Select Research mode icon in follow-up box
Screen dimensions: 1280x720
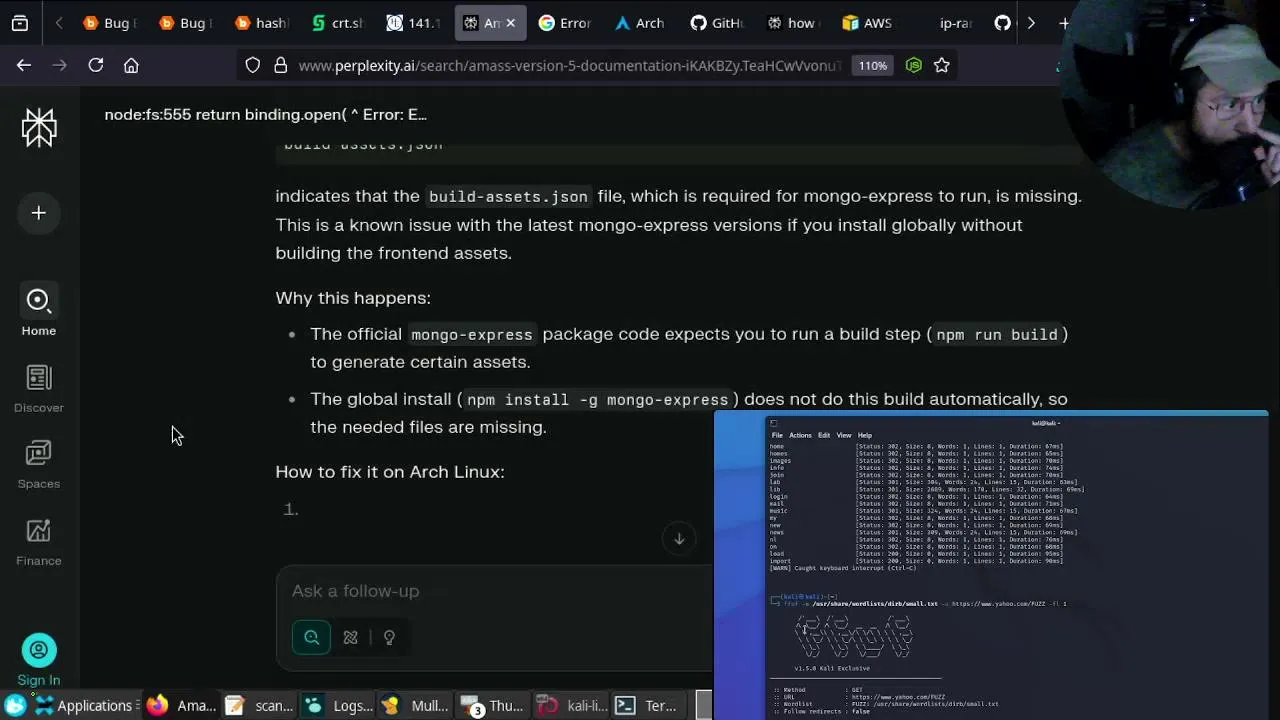click(350, 637)
